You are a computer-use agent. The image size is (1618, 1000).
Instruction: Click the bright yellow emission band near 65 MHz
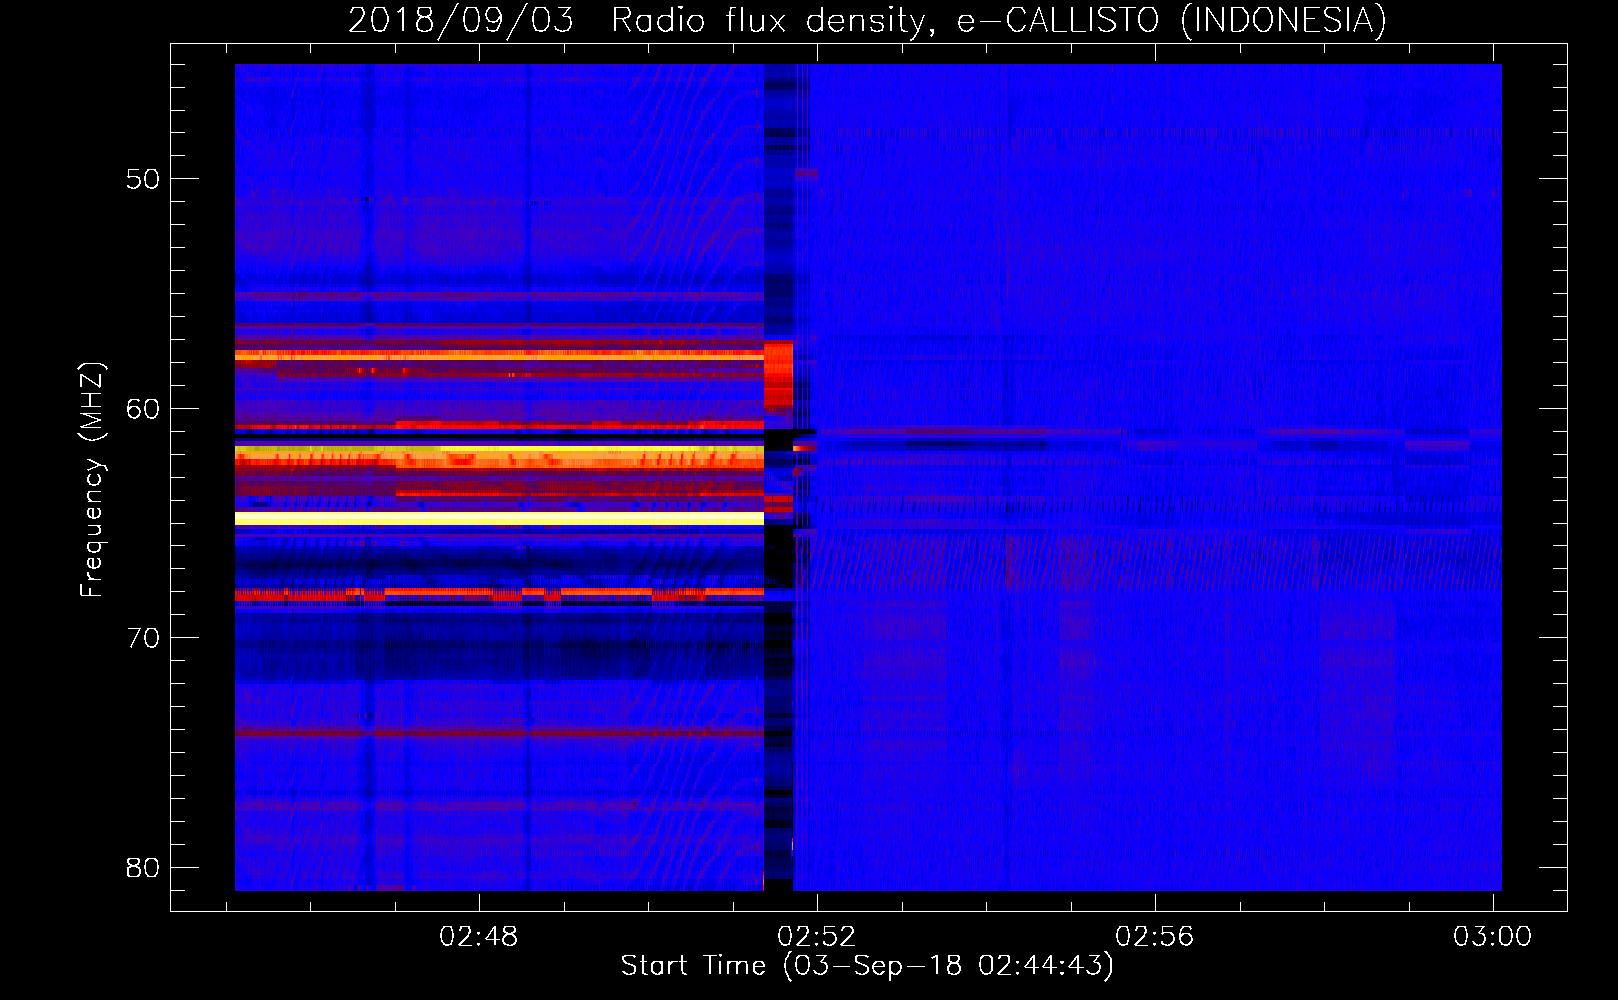click(499, 518)
